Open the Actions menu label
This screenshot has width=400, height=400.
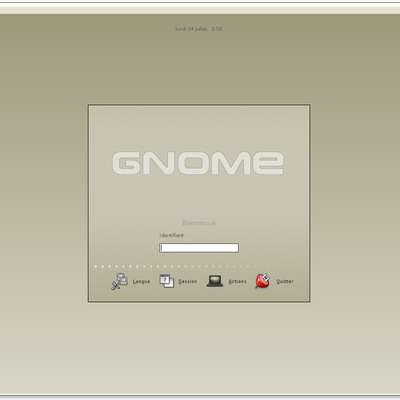point(237,281)
